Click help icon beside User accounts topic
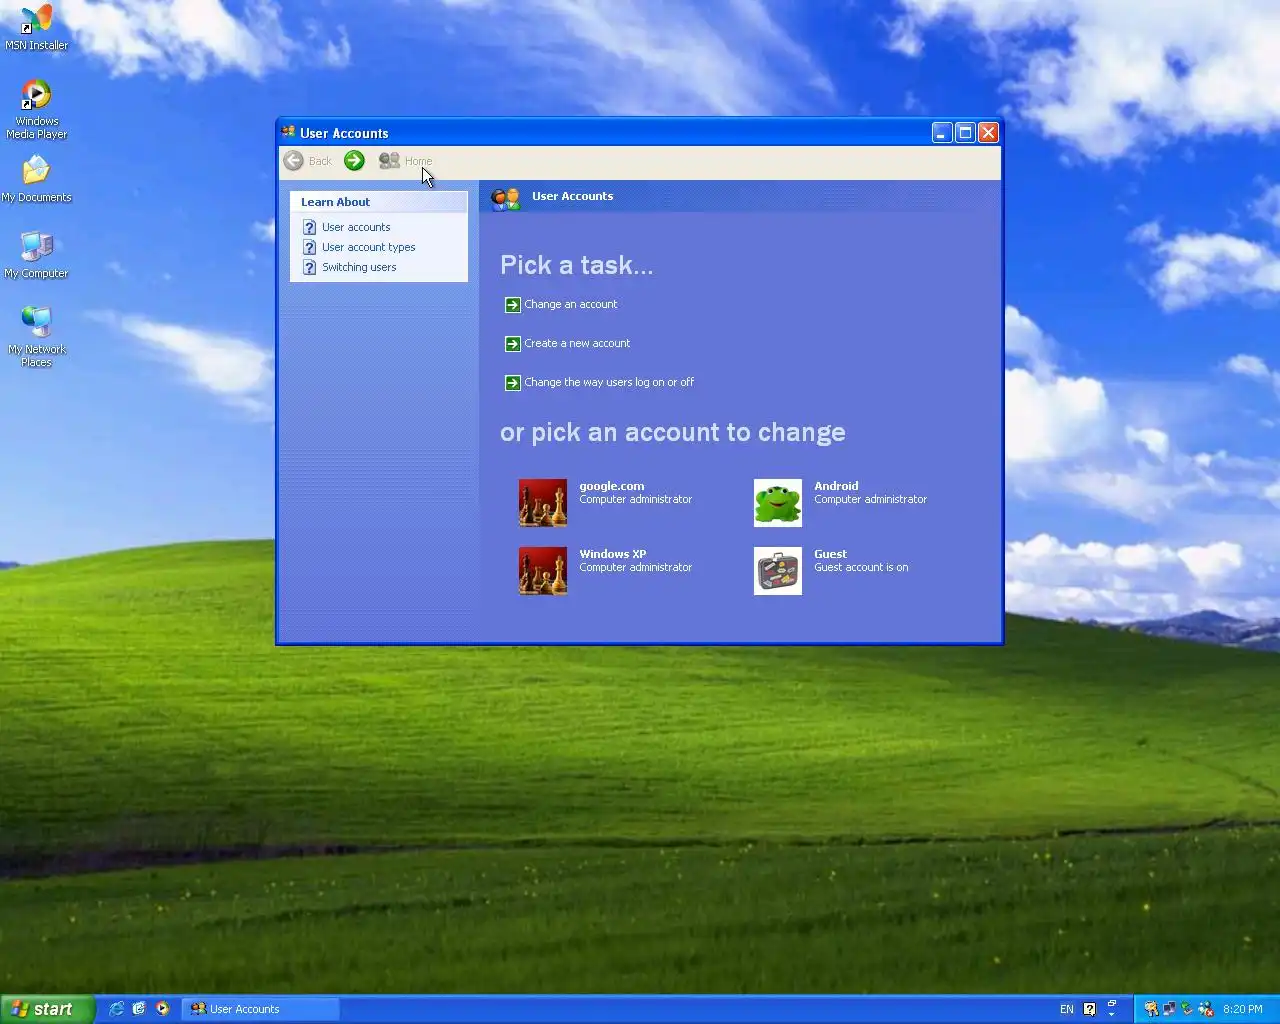Screen dimensions: 1280x1024 click(310, 227)
